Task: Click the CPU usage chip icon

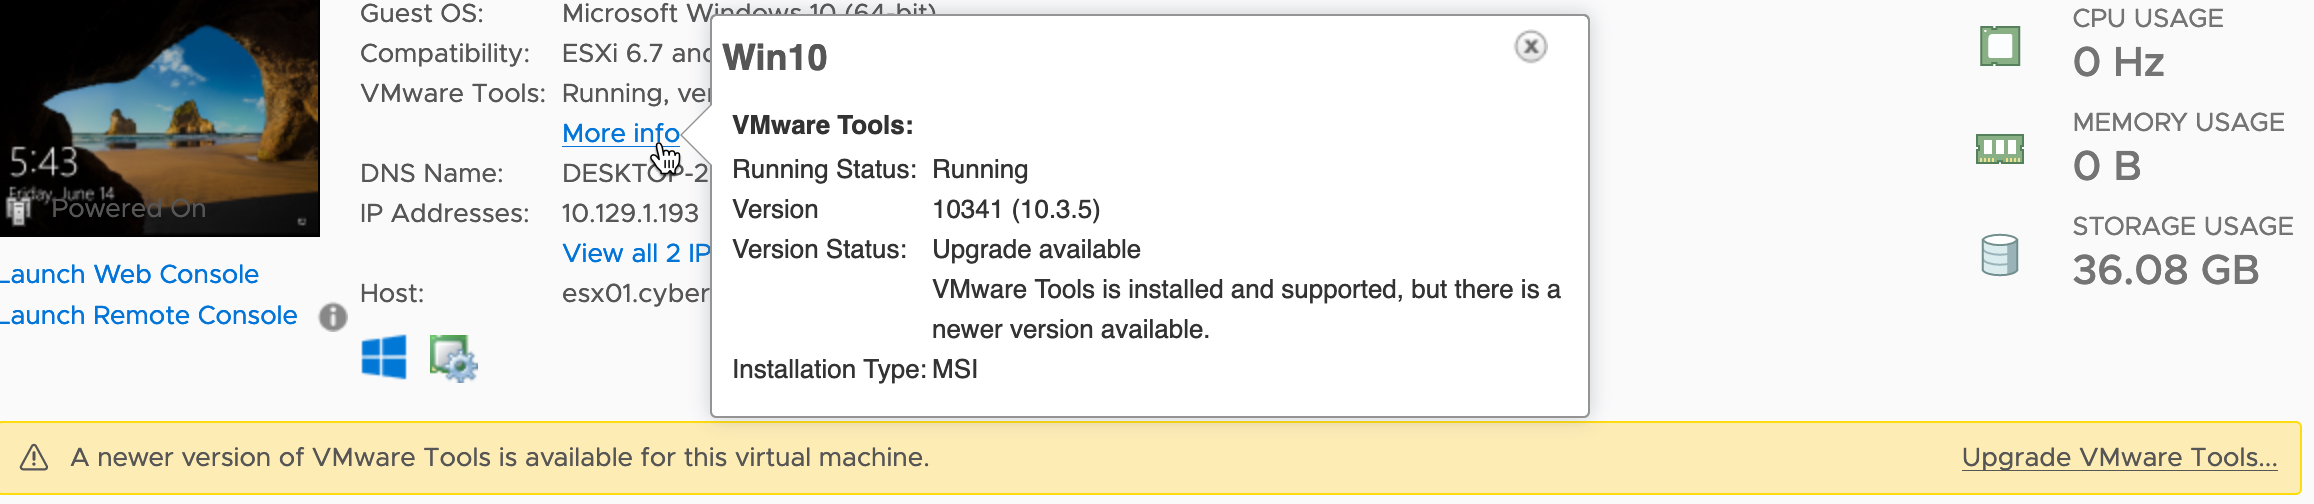Action: 2000,46
